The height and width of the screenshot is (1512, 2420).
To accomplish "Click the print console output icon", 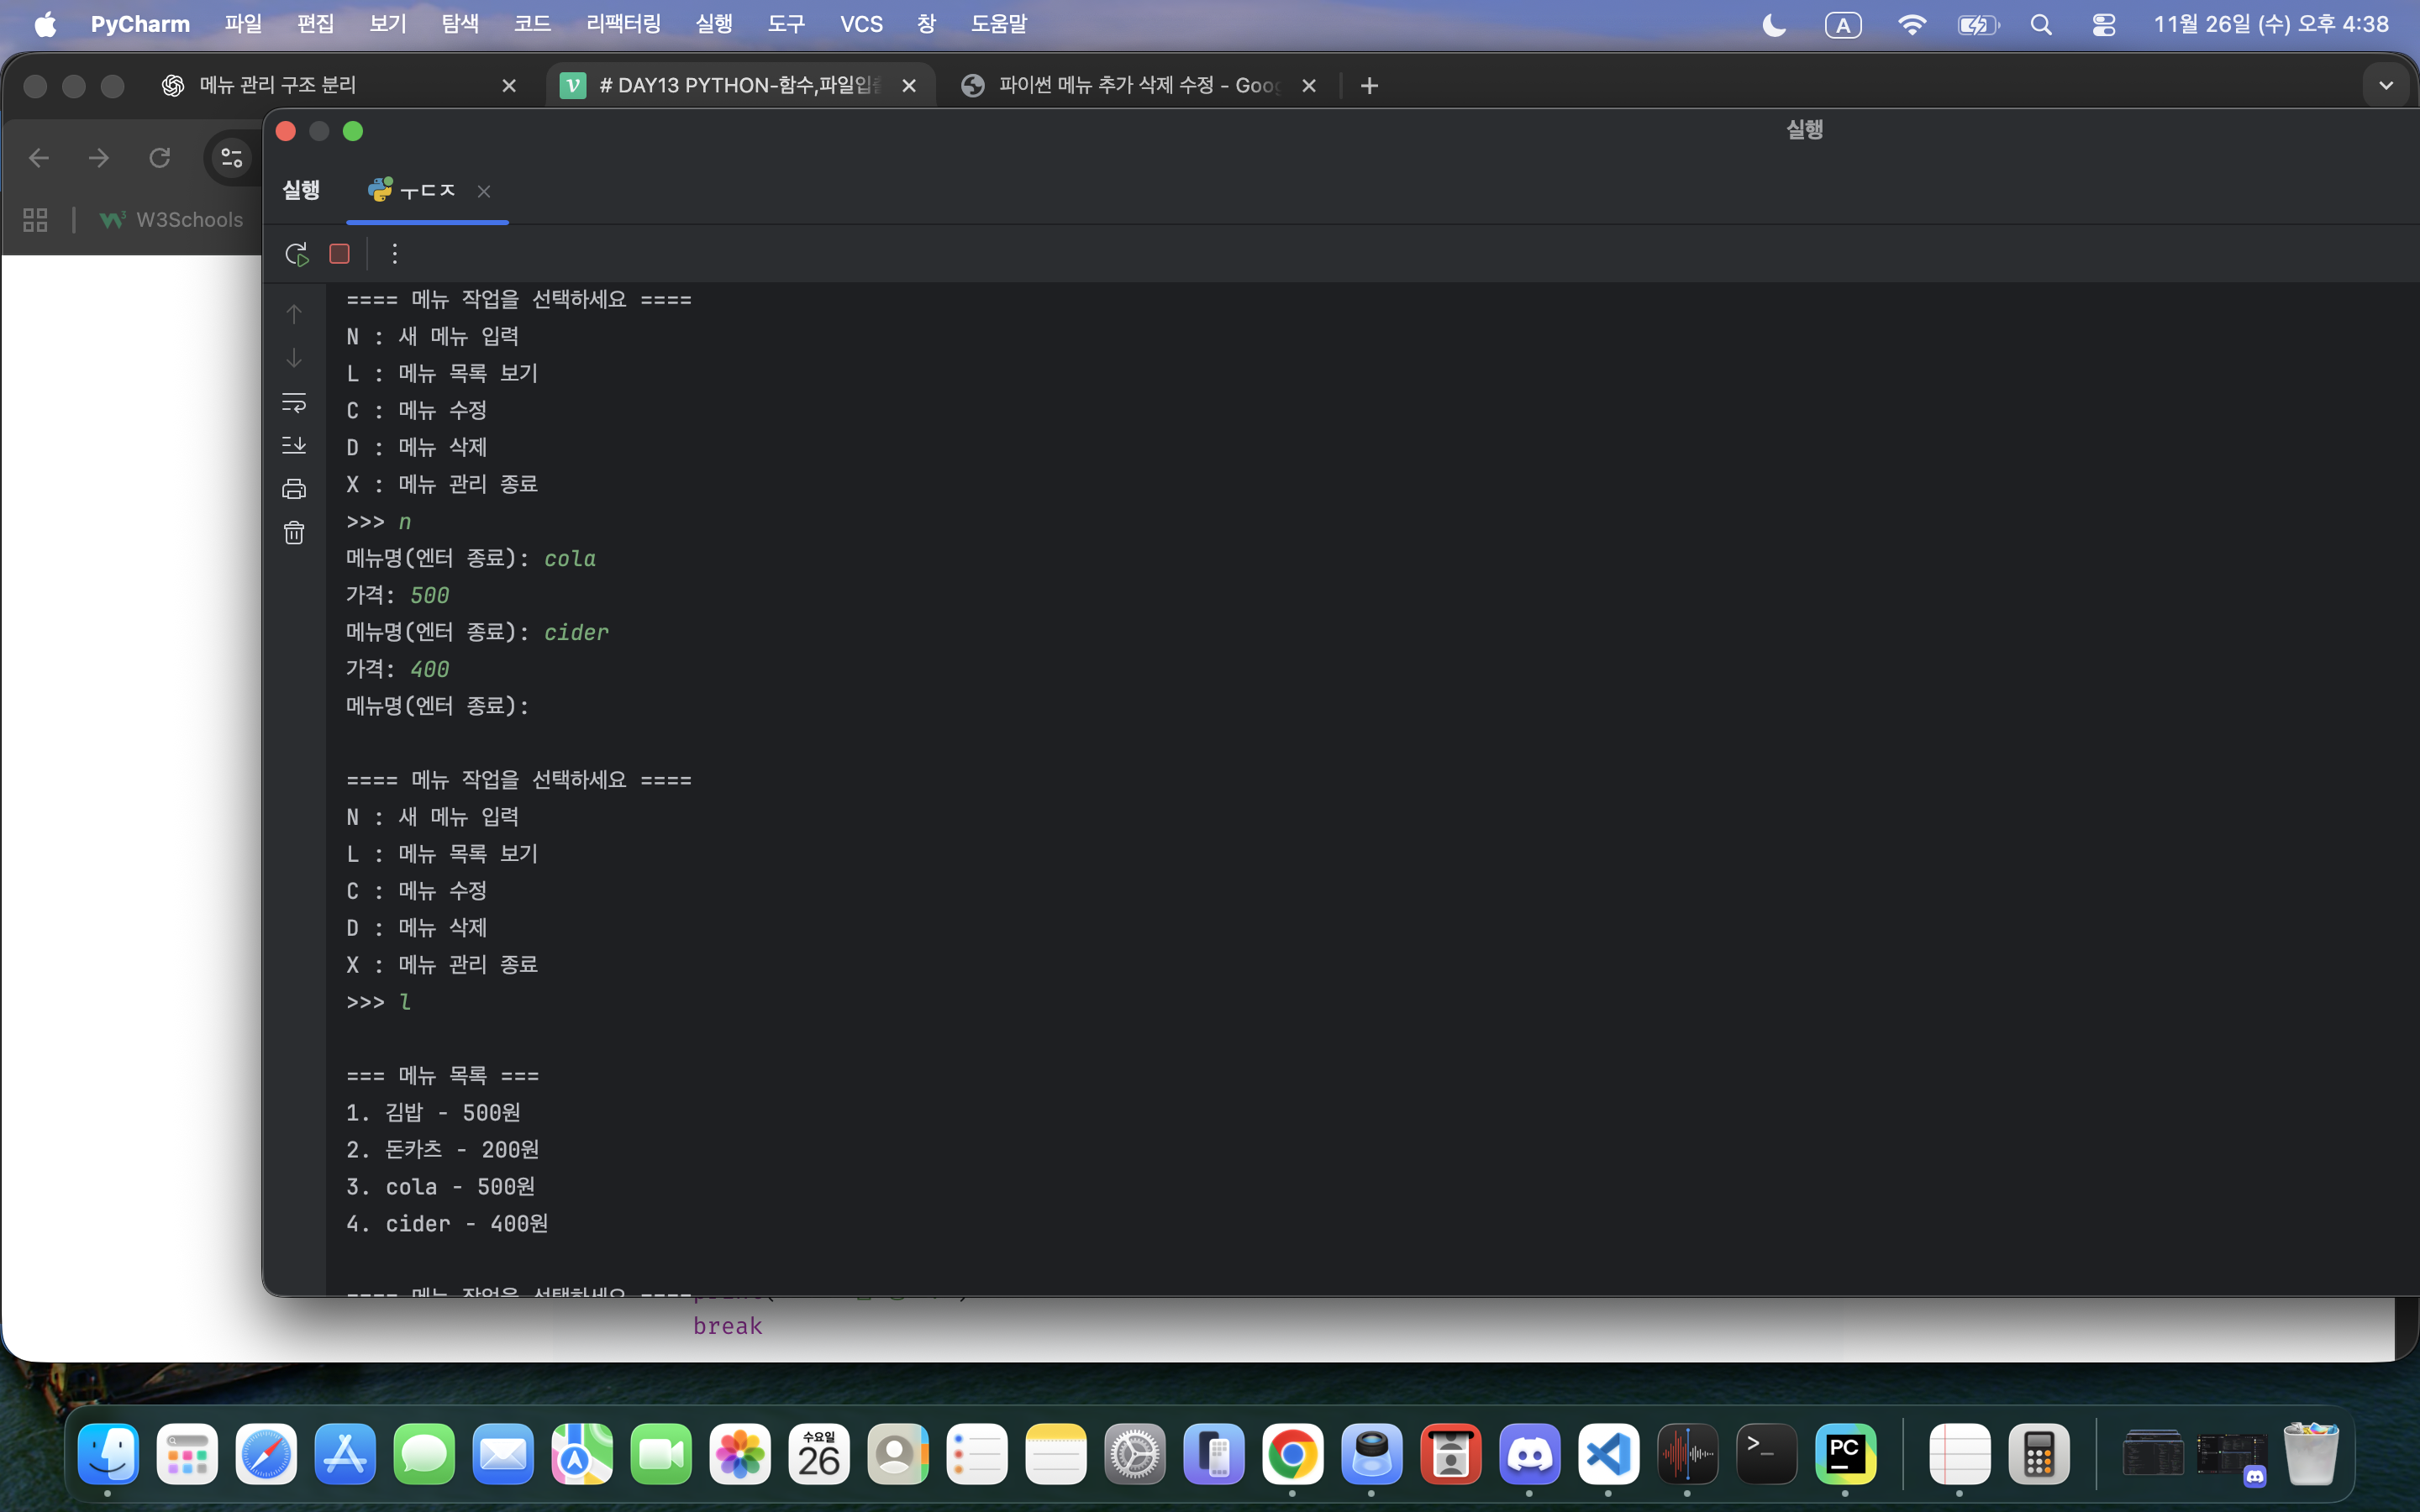I will tap(294, 489).
